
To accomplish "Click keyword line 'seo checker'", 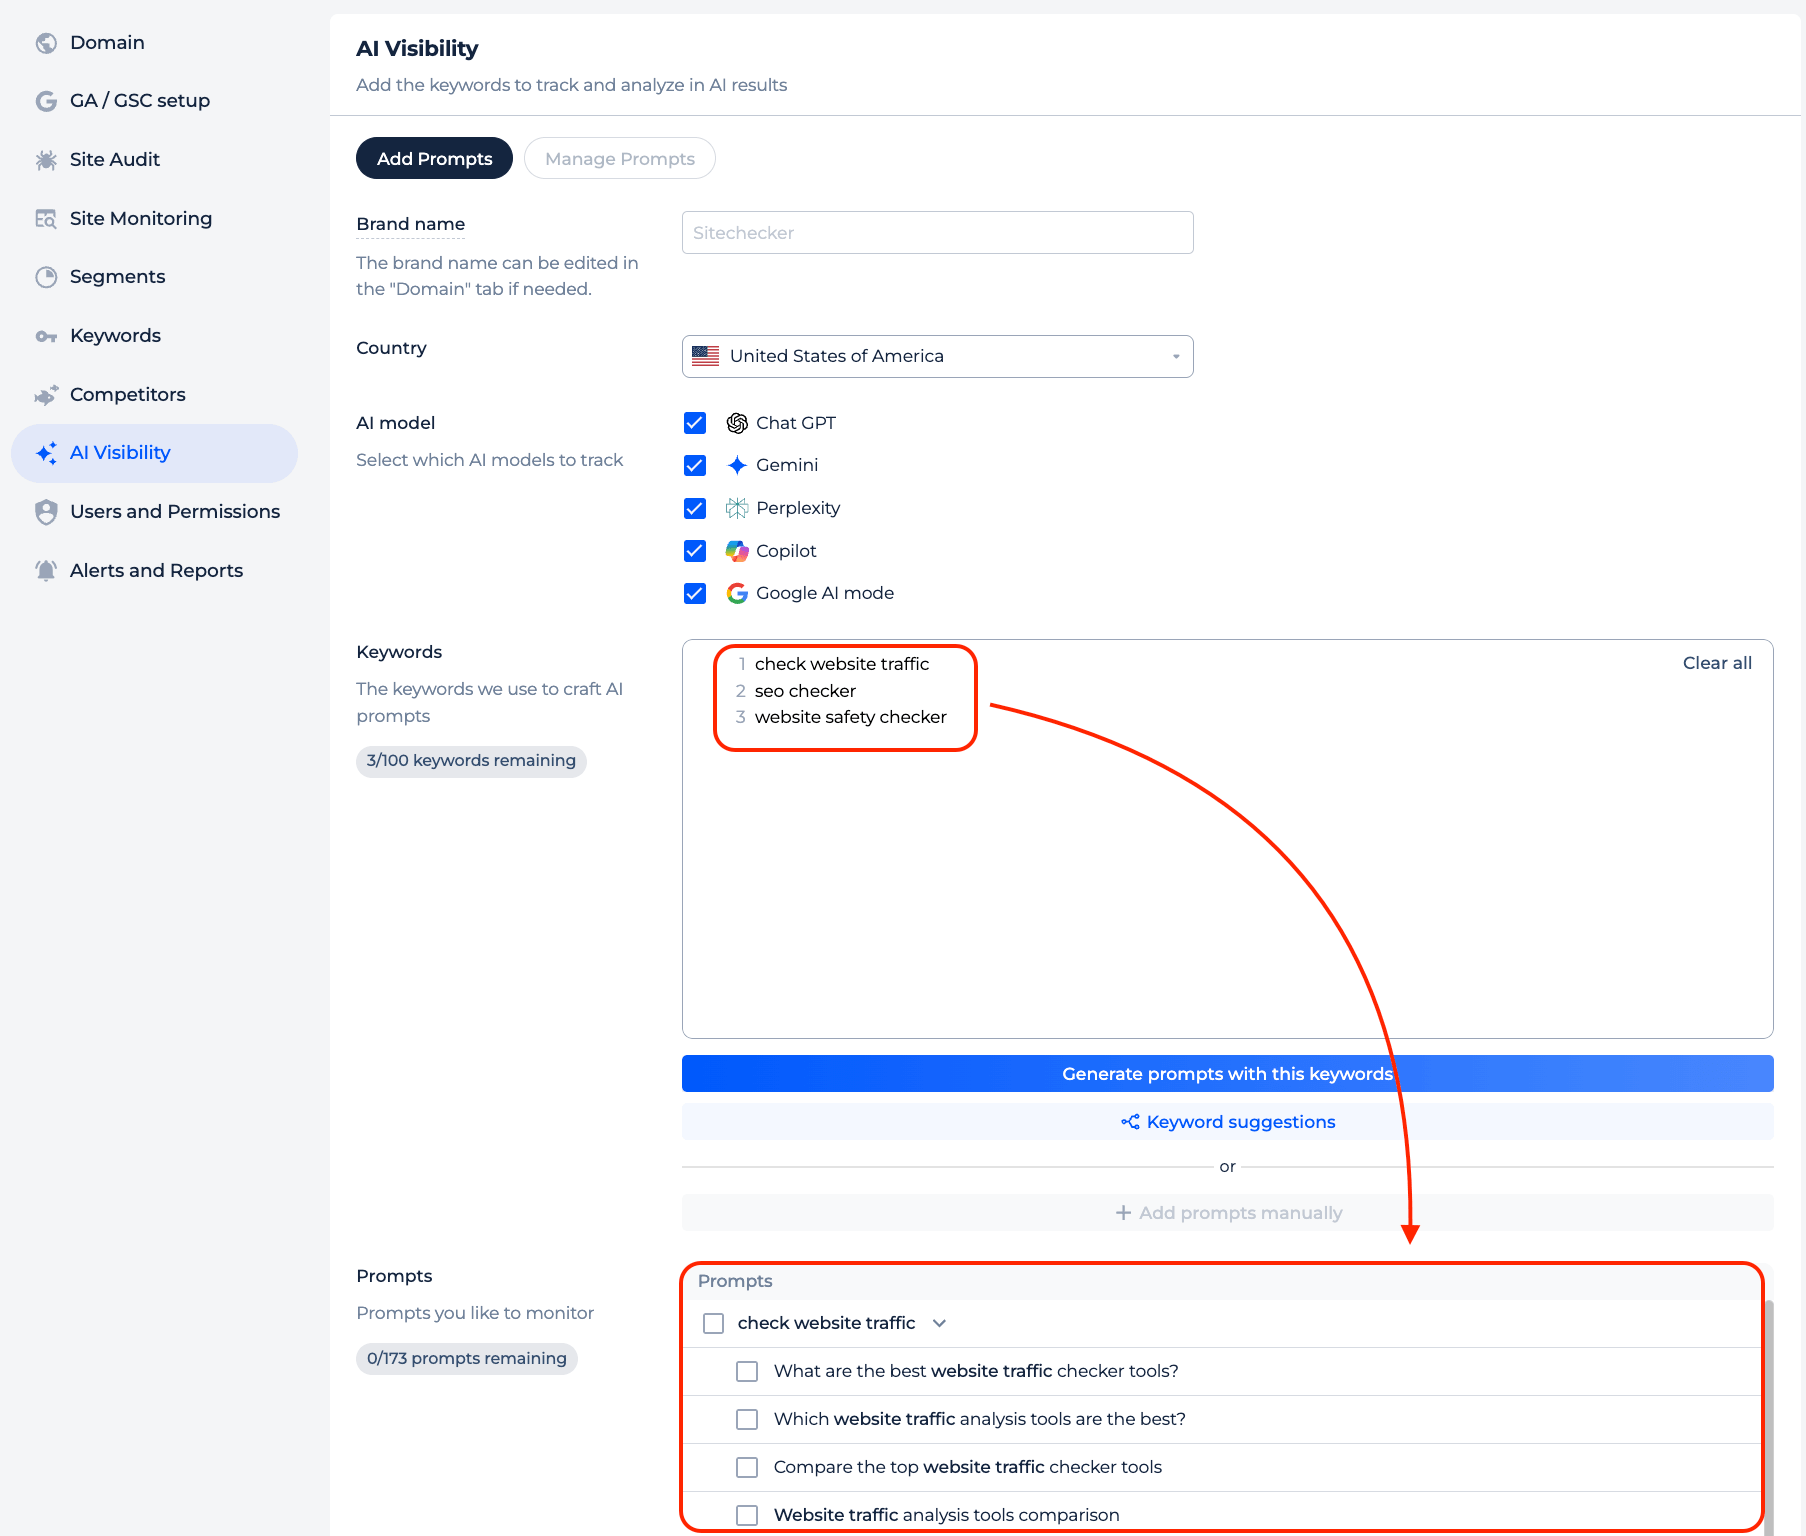I will 805,691.
